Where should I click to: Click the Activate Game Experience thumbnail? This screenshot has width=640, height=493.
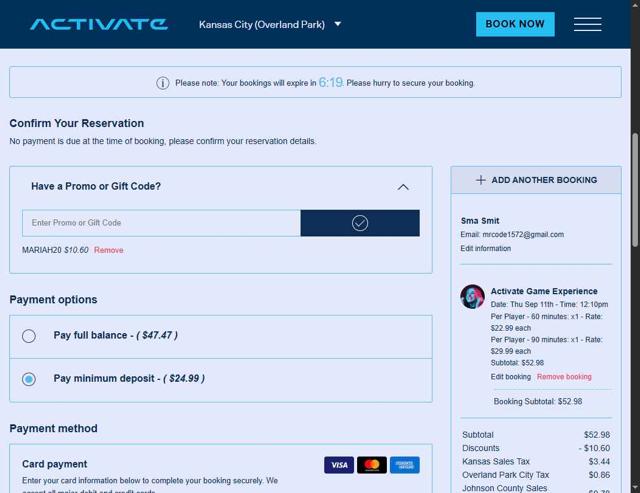(472, 297)
